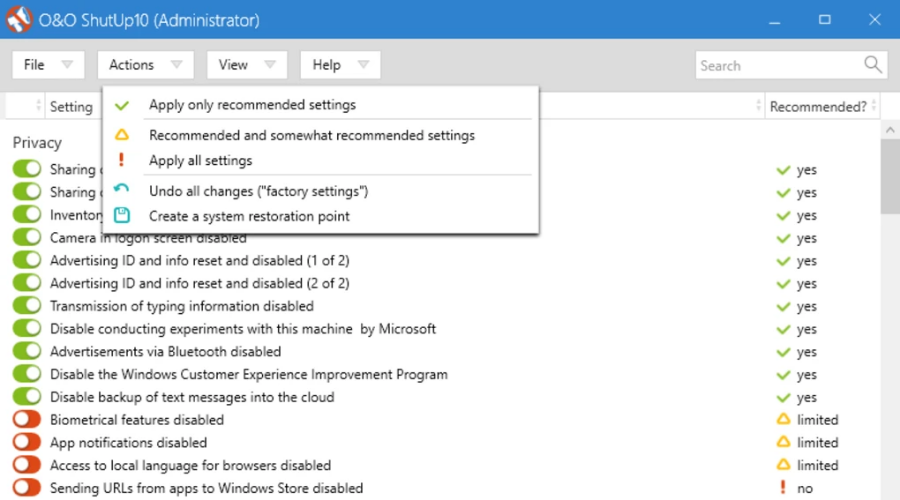Toggle Disable backup of text messages switch
Viewport: 900px width, 500px height.
tap(27, 396)
